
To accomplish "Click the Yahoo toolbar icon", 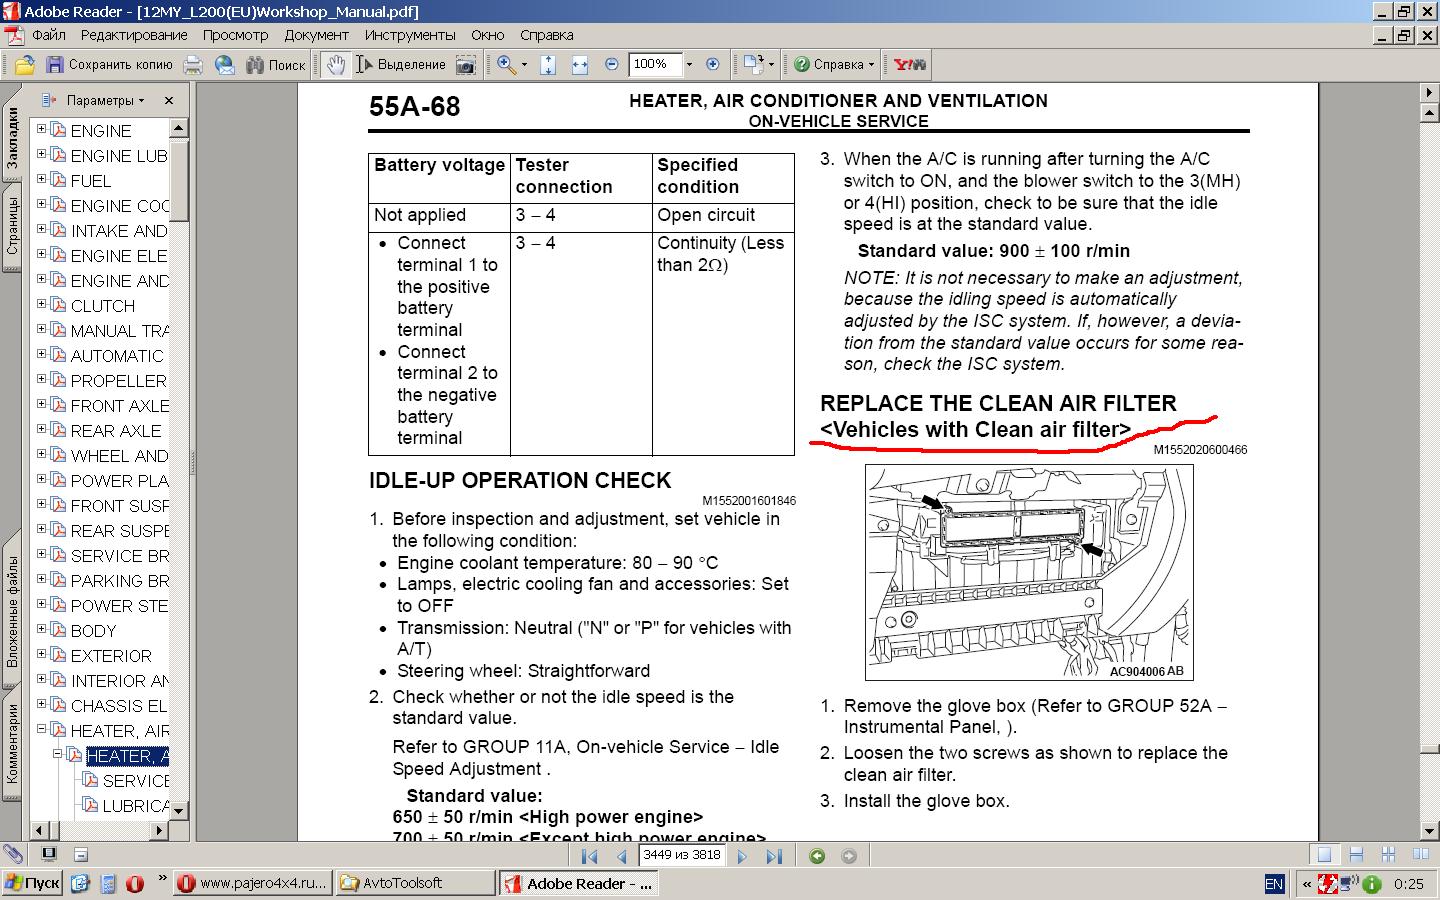I will [x=910, y=65].
